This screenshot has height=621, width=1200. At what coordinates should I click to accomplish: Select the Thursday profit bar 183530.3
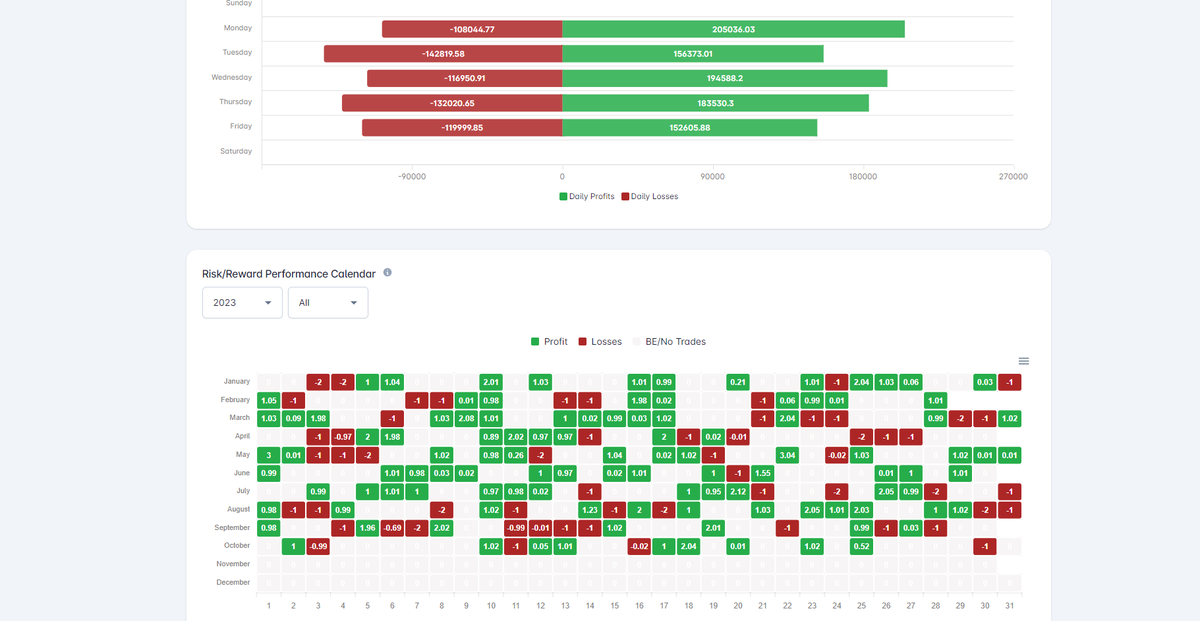[x=716, y=103]
